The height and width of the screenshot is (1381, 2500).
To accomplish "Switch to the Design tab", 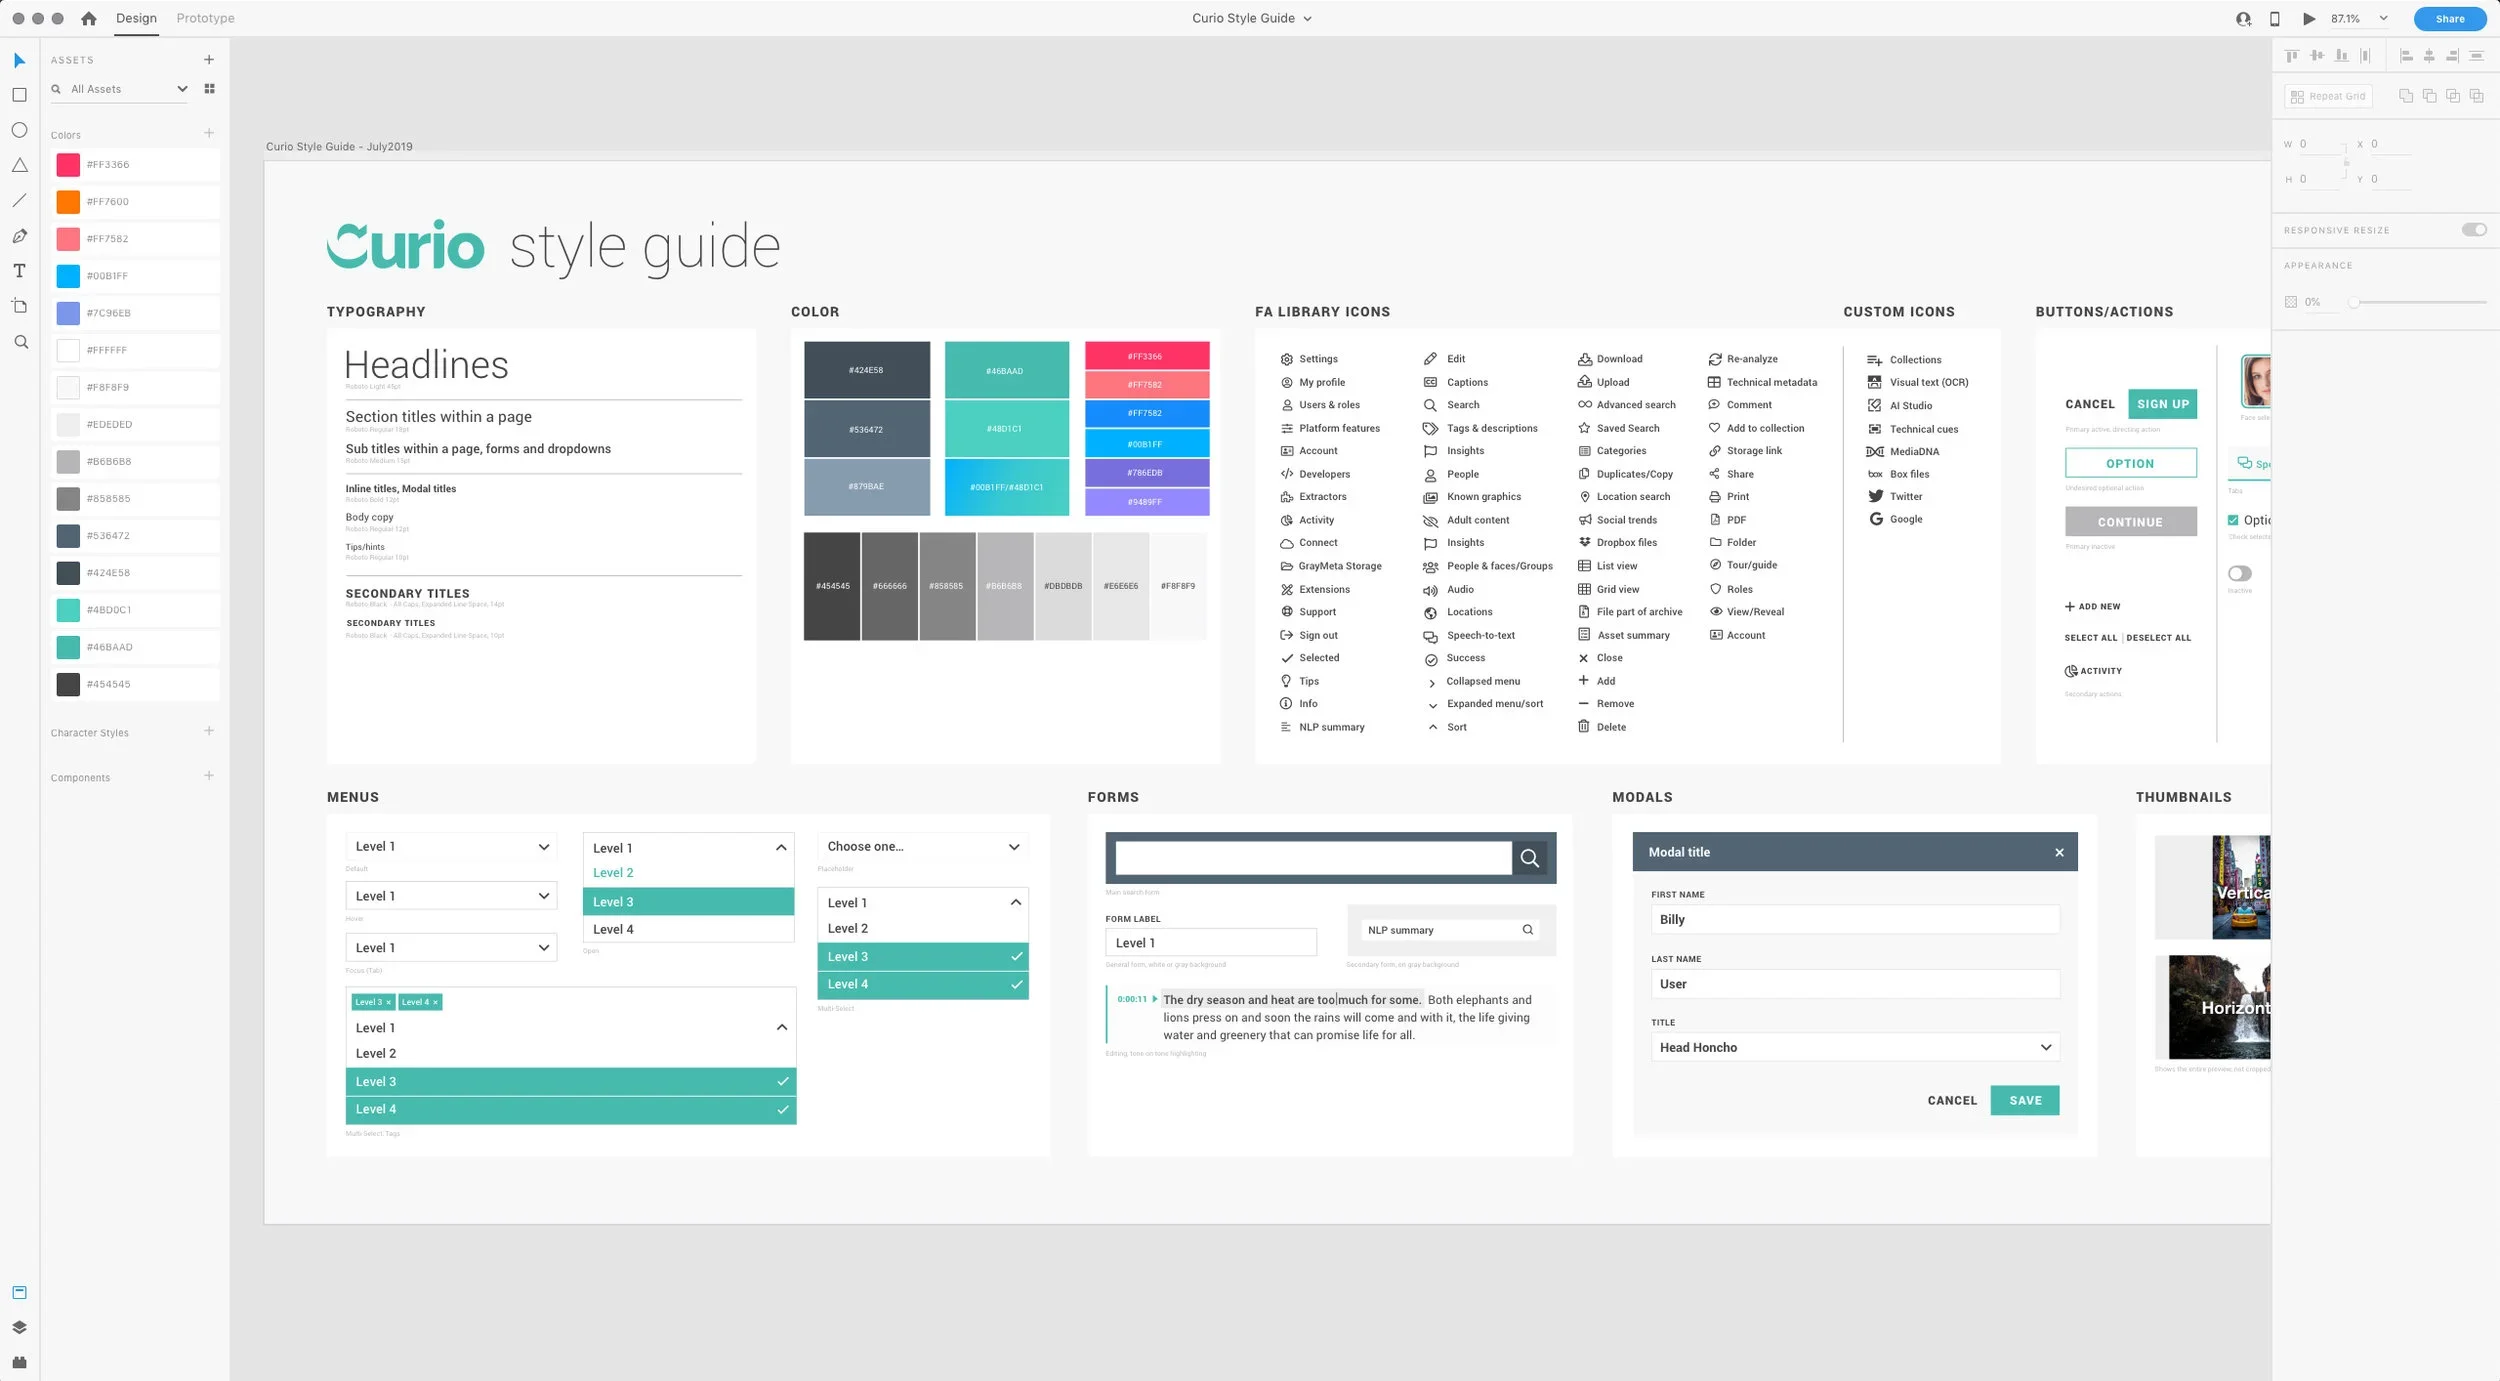I will (x=136, y=18).
